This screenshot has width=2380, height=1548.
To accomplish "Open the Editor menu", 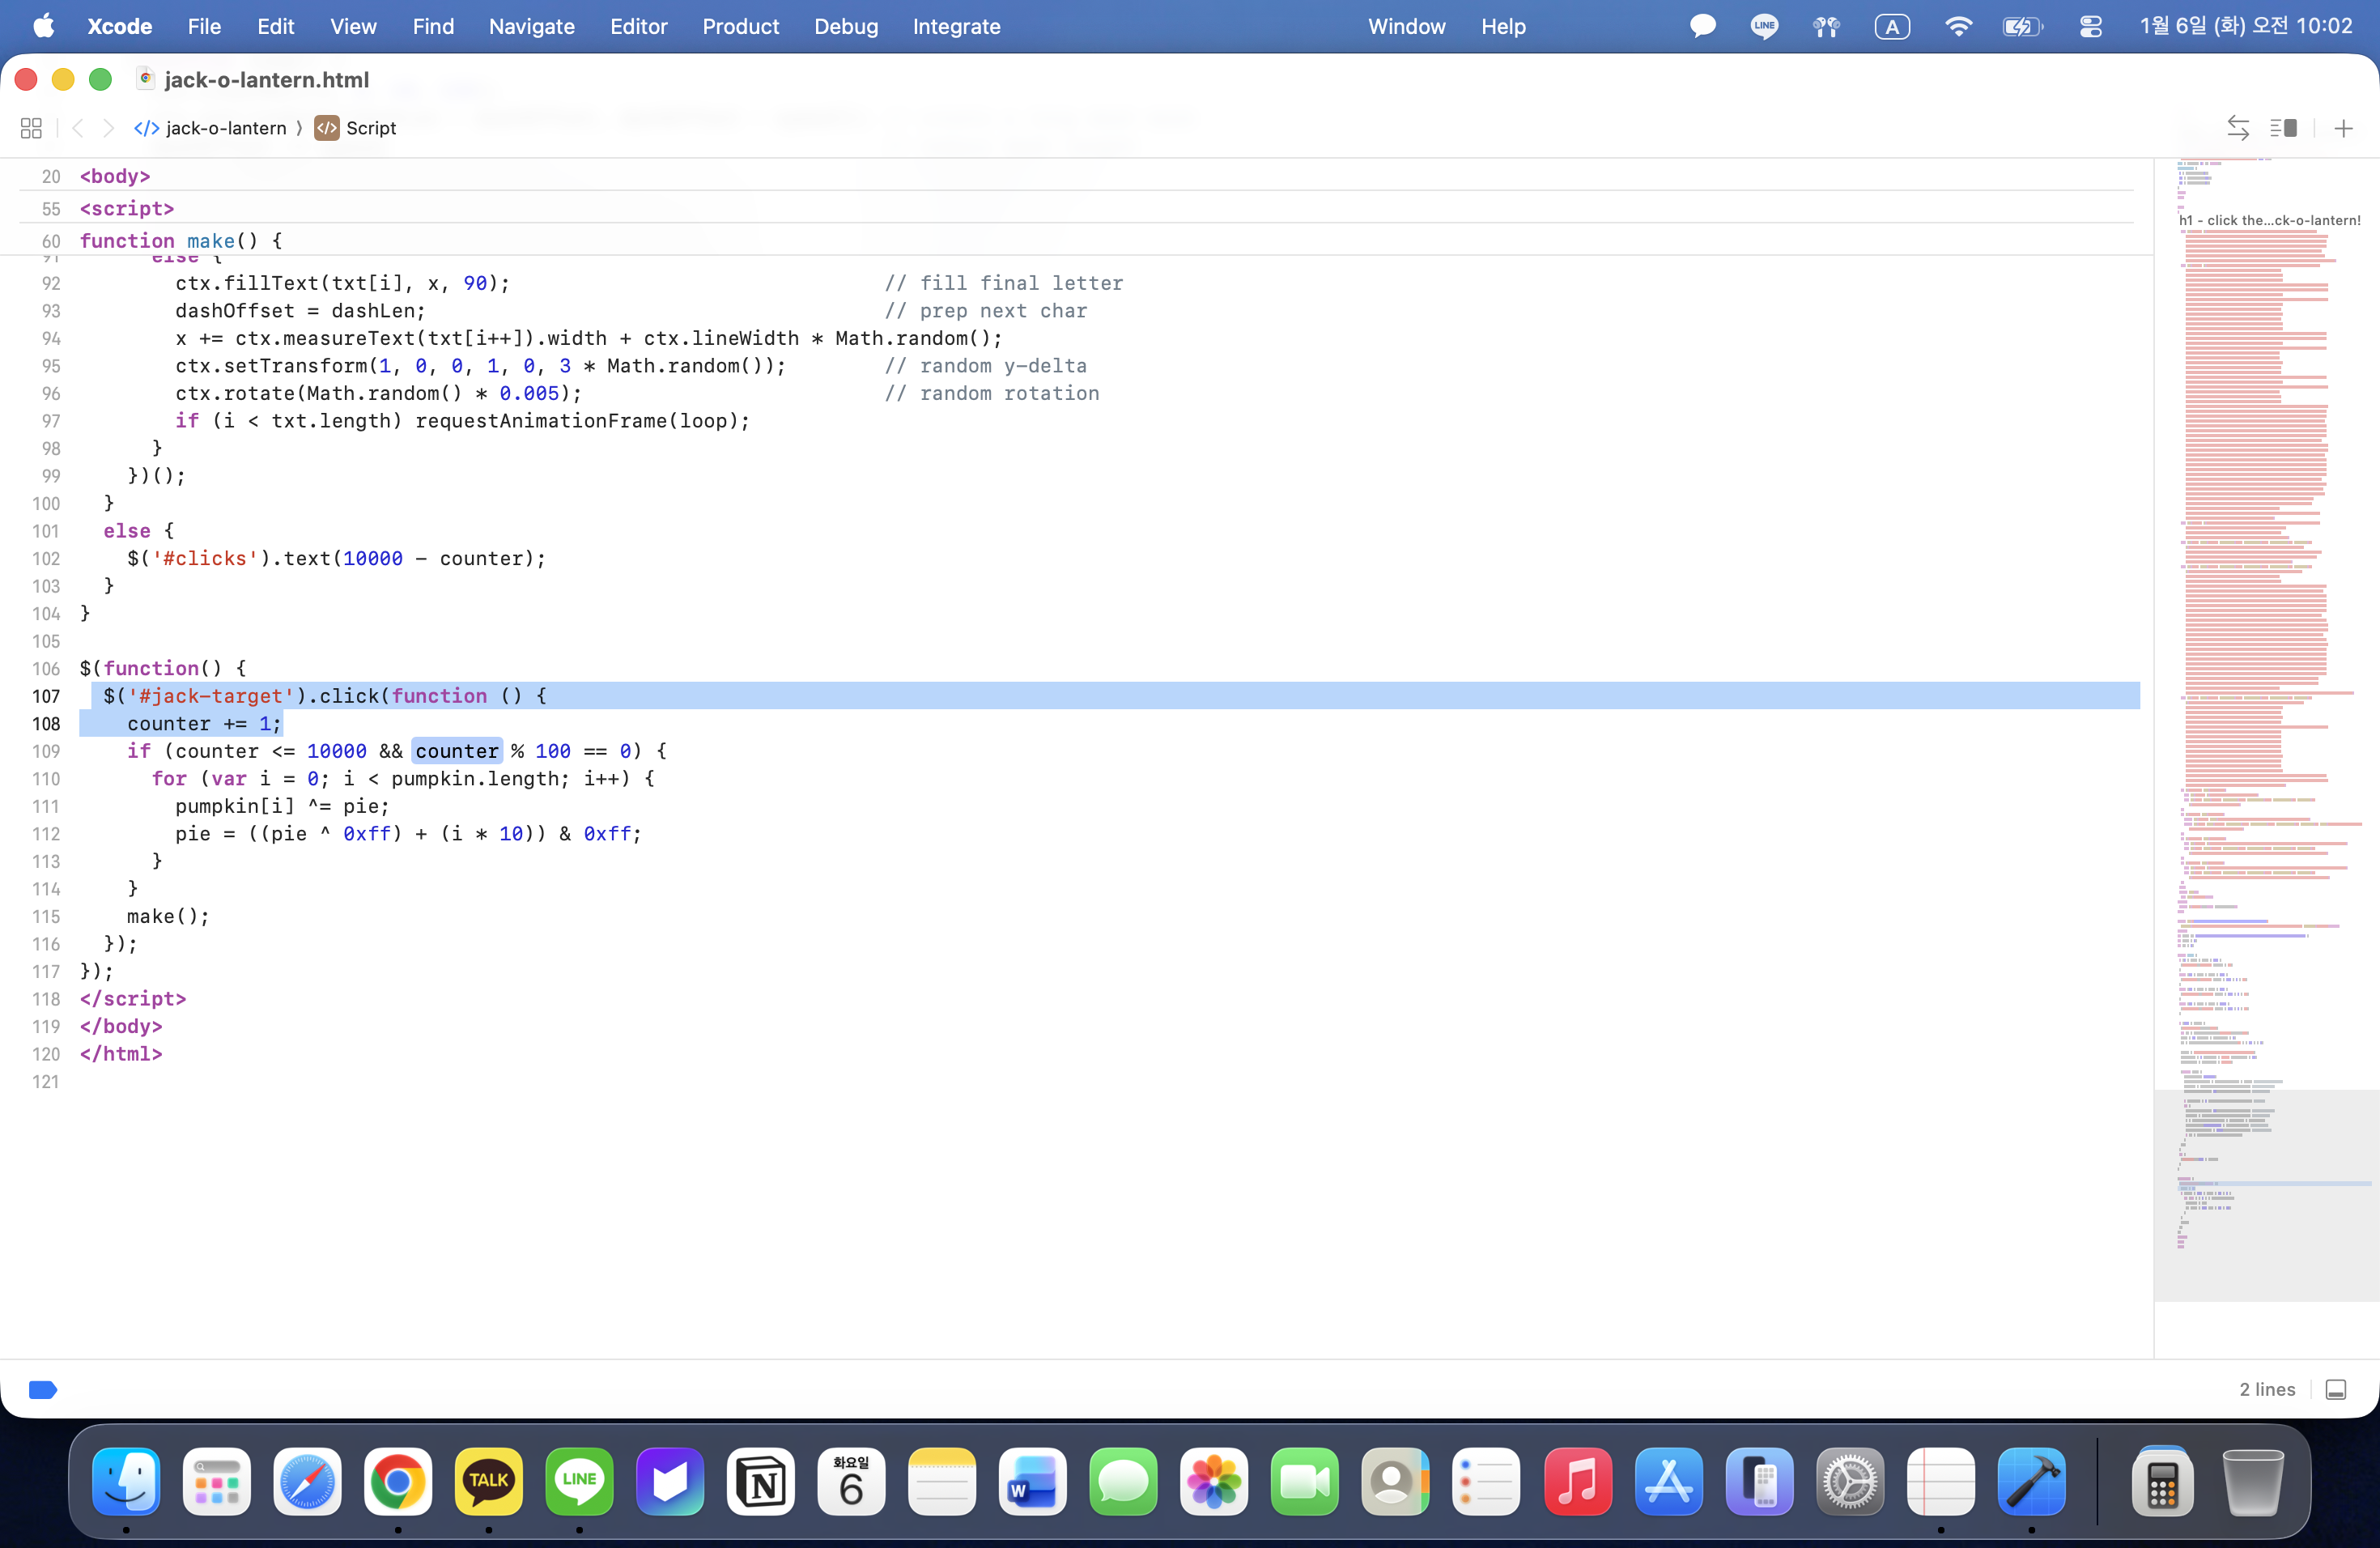I will [638, 26].
